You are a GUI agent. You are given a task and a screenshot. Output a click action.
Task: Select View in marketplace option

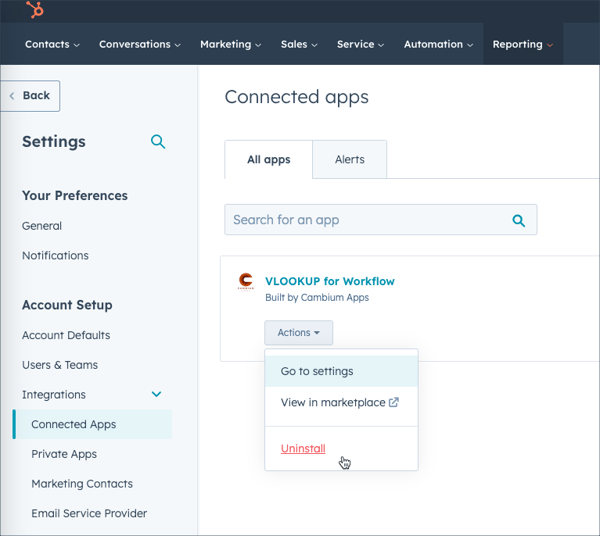pyautogui.click(x=341, y=402)
